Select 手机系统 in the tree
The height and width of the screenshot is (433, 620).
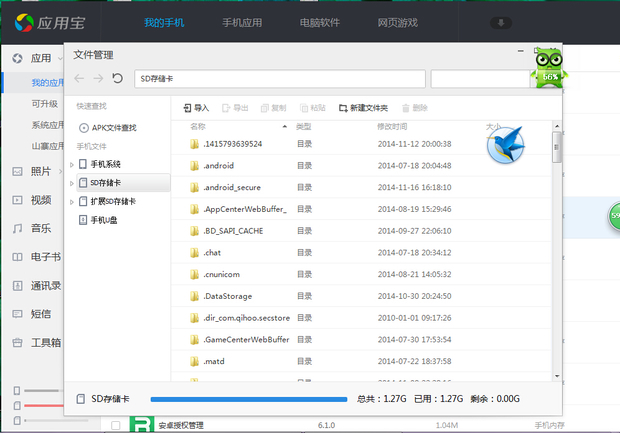(100, 164)
